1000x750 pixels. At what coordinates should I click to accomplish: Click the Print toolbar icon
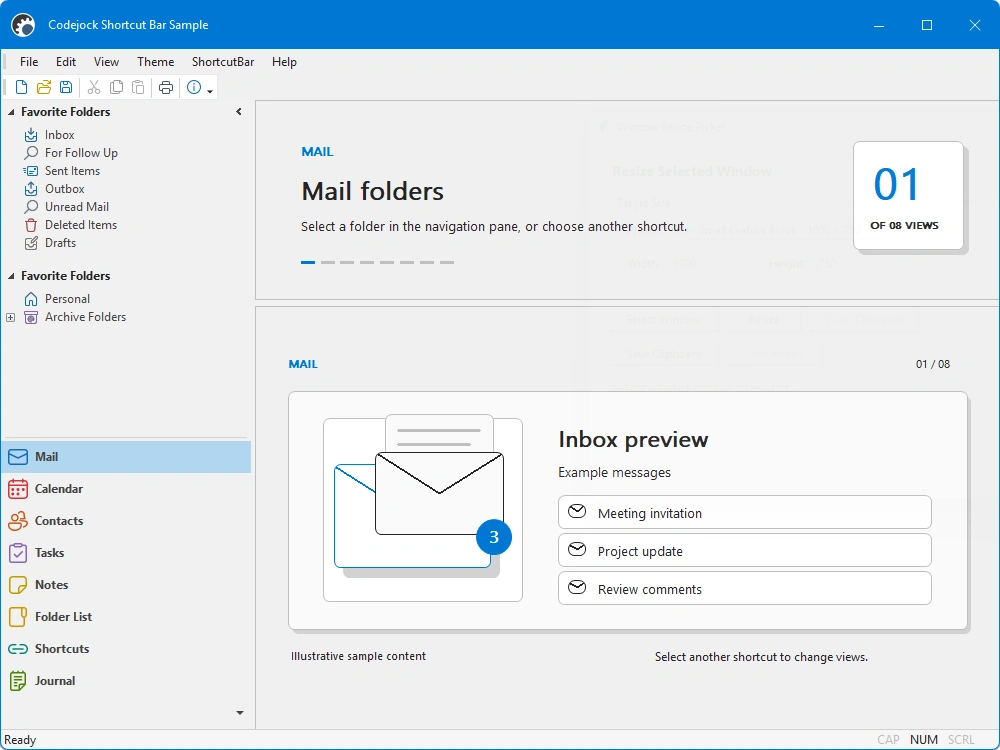point(166,87)
